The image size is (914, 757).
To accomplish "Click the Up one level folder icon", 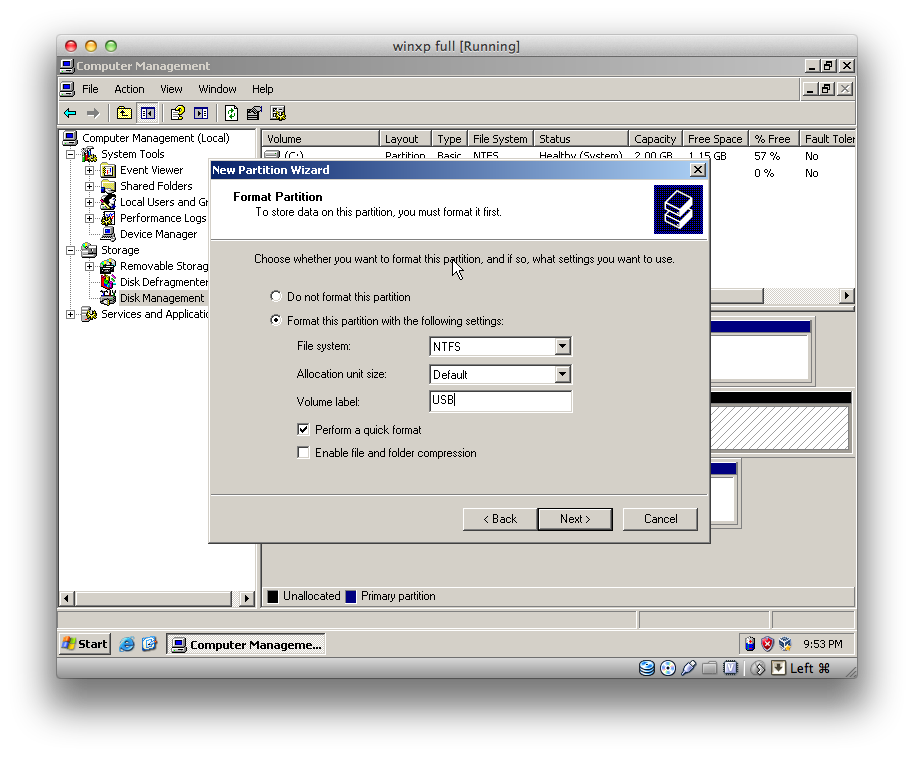I will click(124, 113).
